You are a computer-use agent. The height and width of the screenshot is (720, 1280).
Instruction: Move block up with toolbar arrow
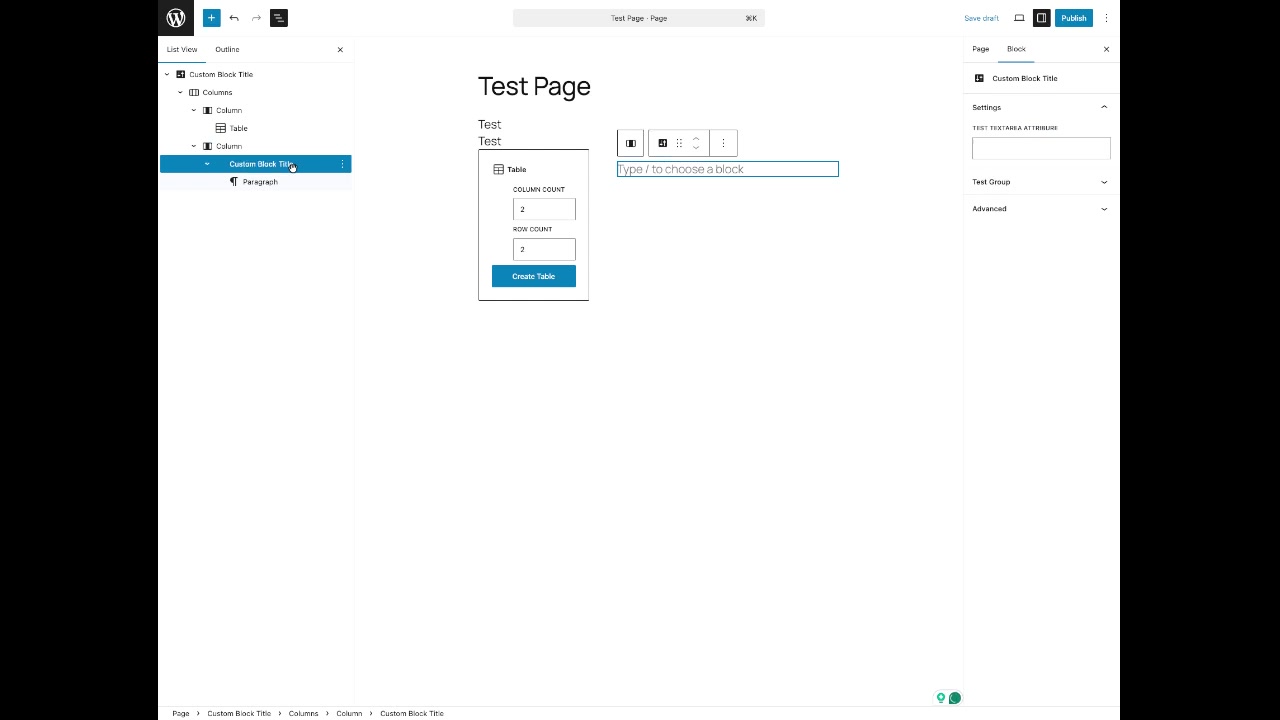tap(696, 138)
